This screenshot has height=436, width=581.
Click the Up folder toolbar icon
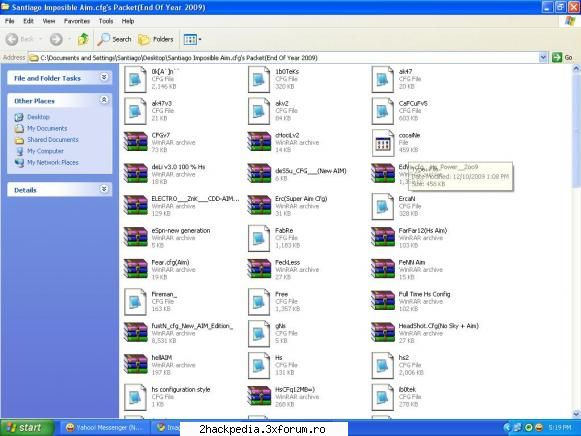tap(83, 39)
